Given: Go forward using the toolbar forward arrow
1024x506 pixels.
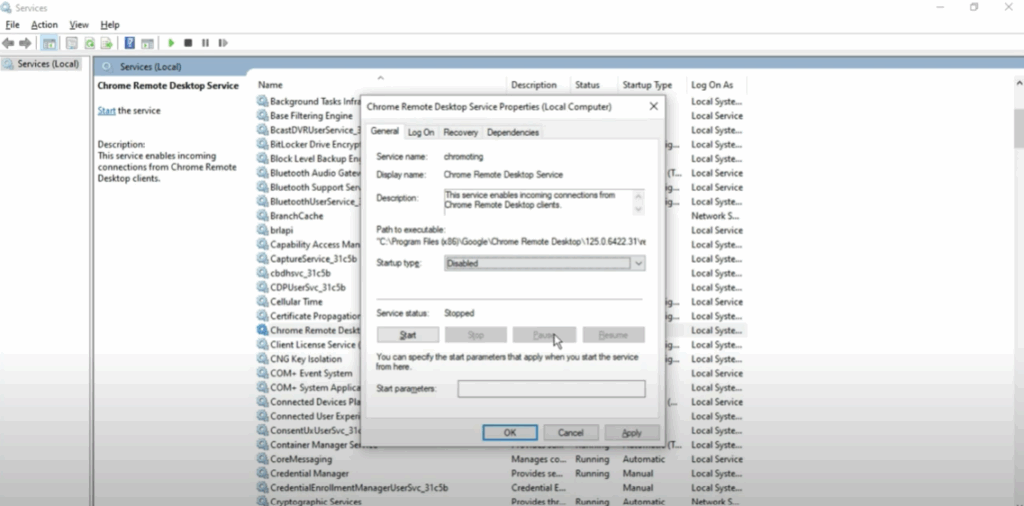Looking at the screenshot, I should (25, 43).
